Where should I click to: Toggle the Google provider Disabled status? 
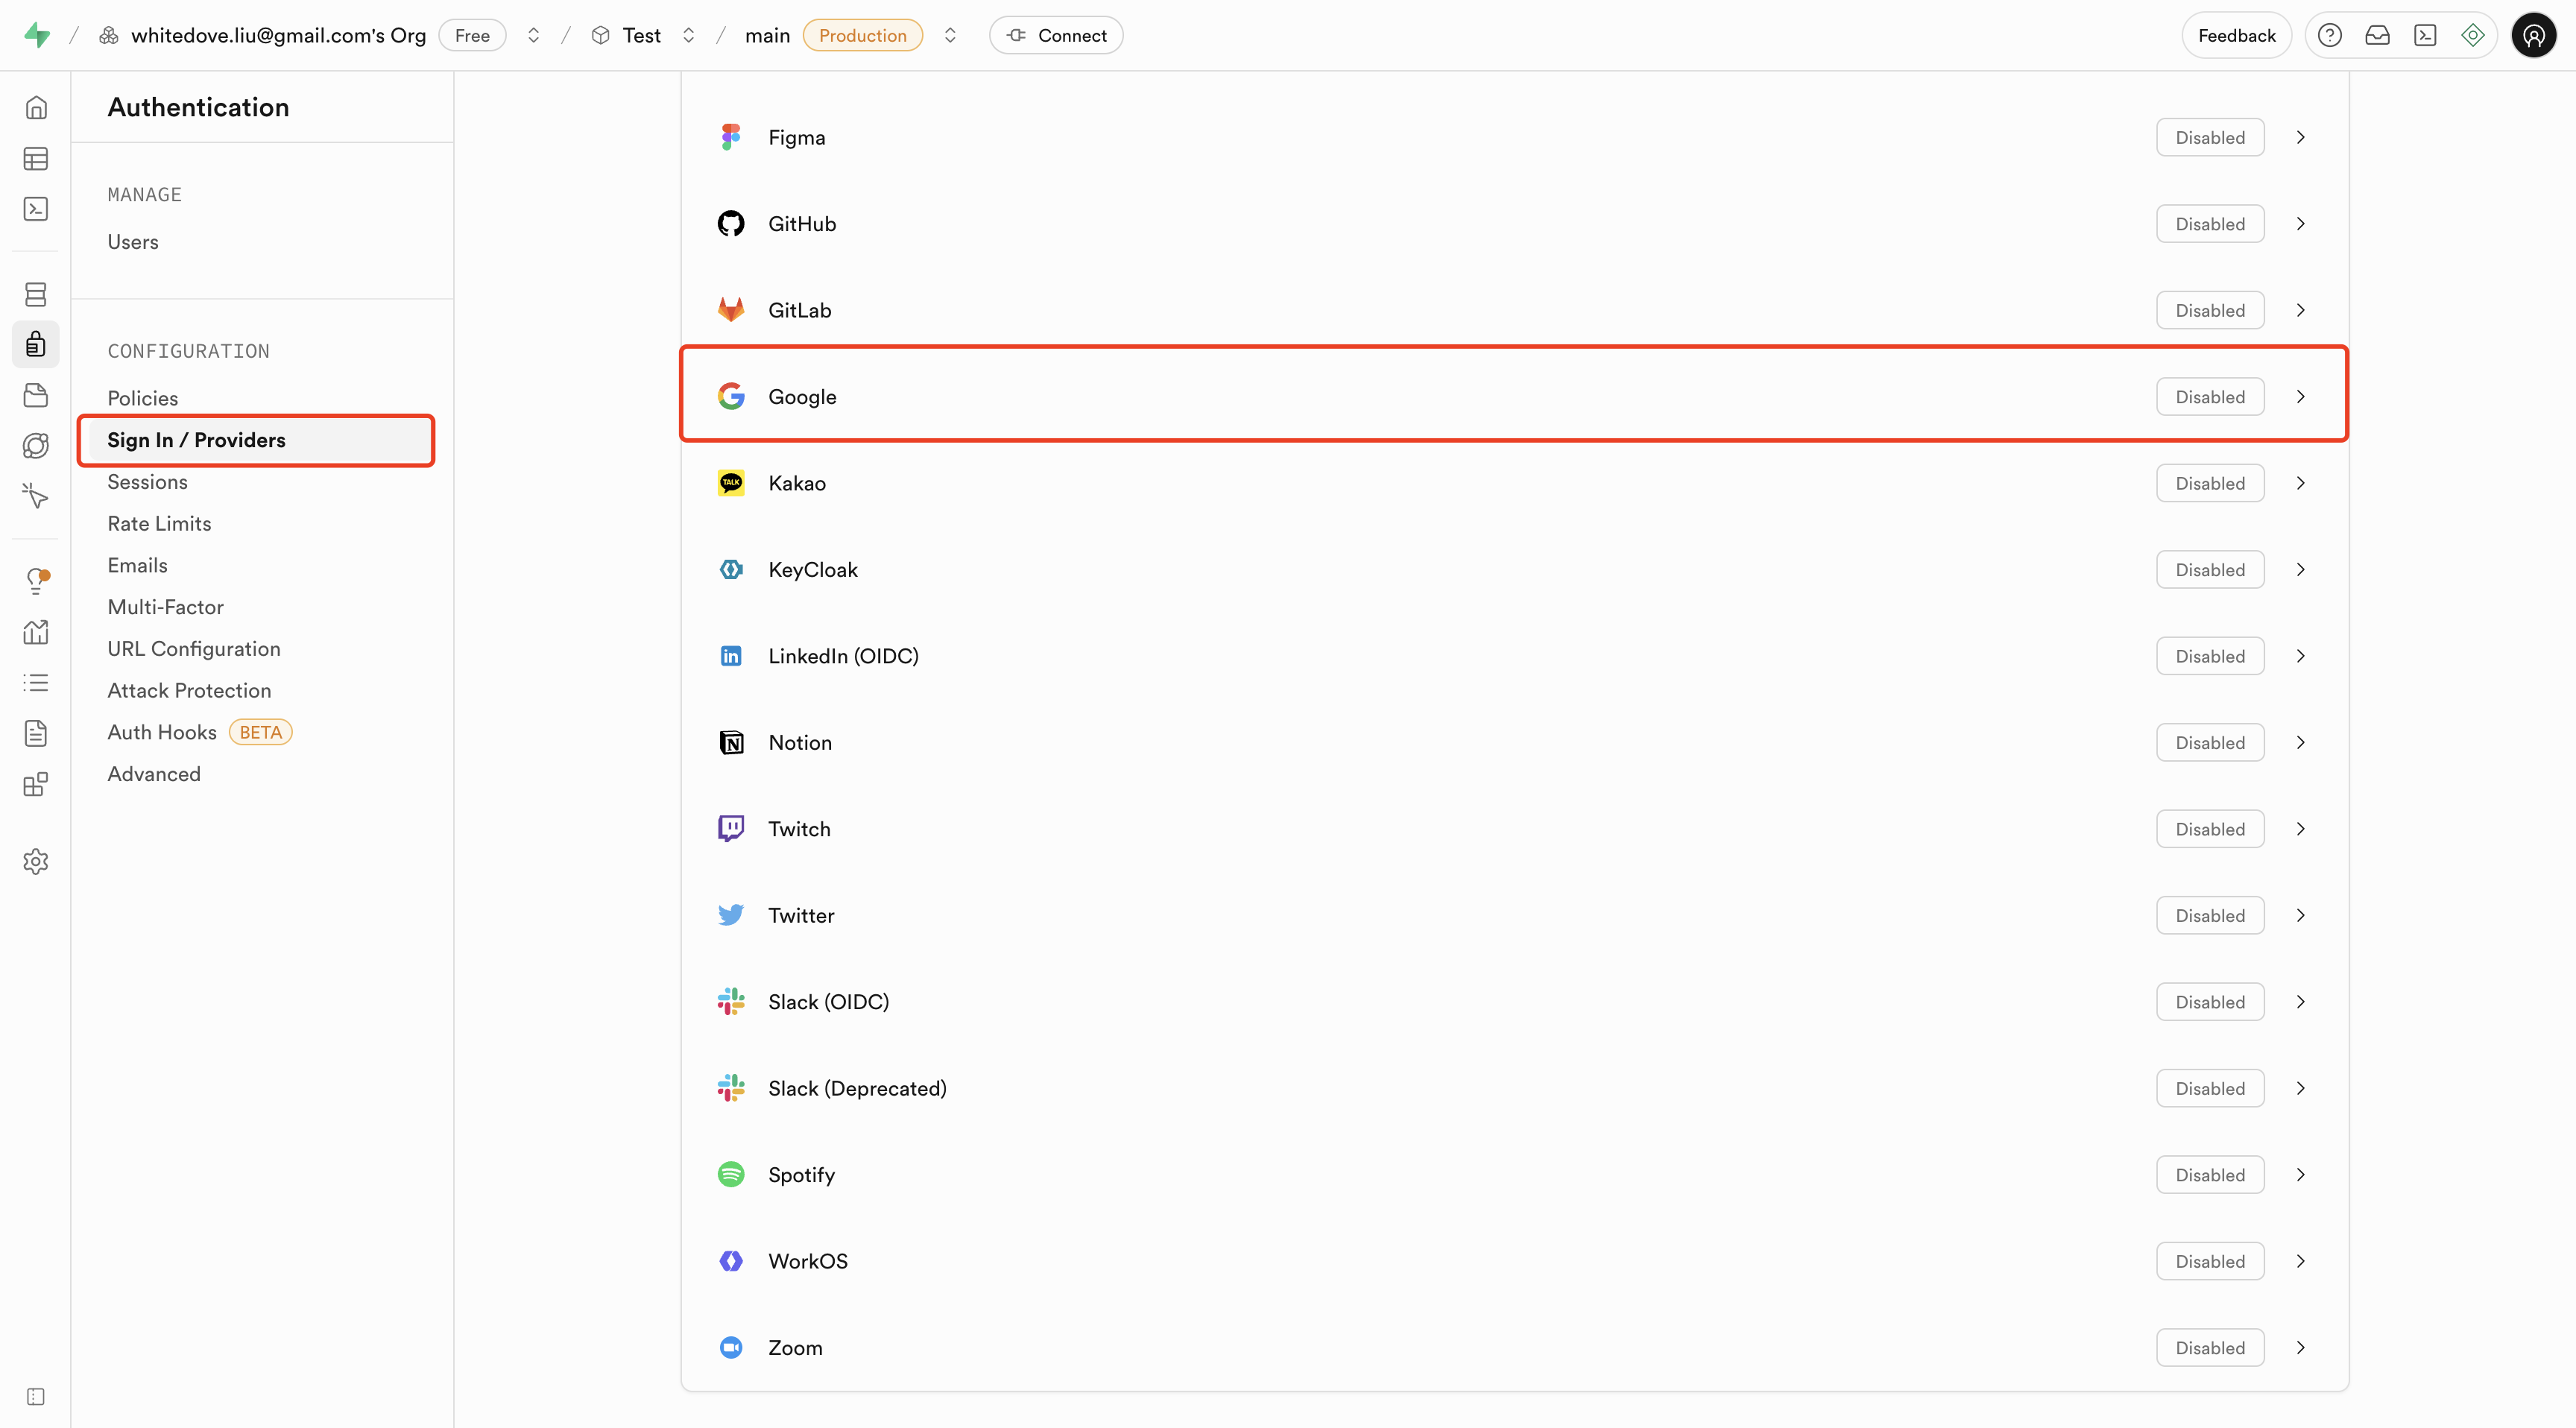tap(2209, 397)
